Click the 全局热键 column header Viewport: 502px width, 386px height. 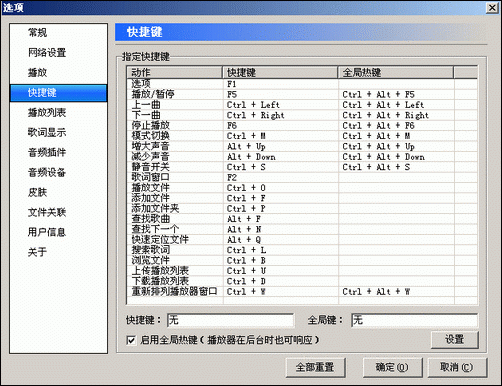coord(396,72)
